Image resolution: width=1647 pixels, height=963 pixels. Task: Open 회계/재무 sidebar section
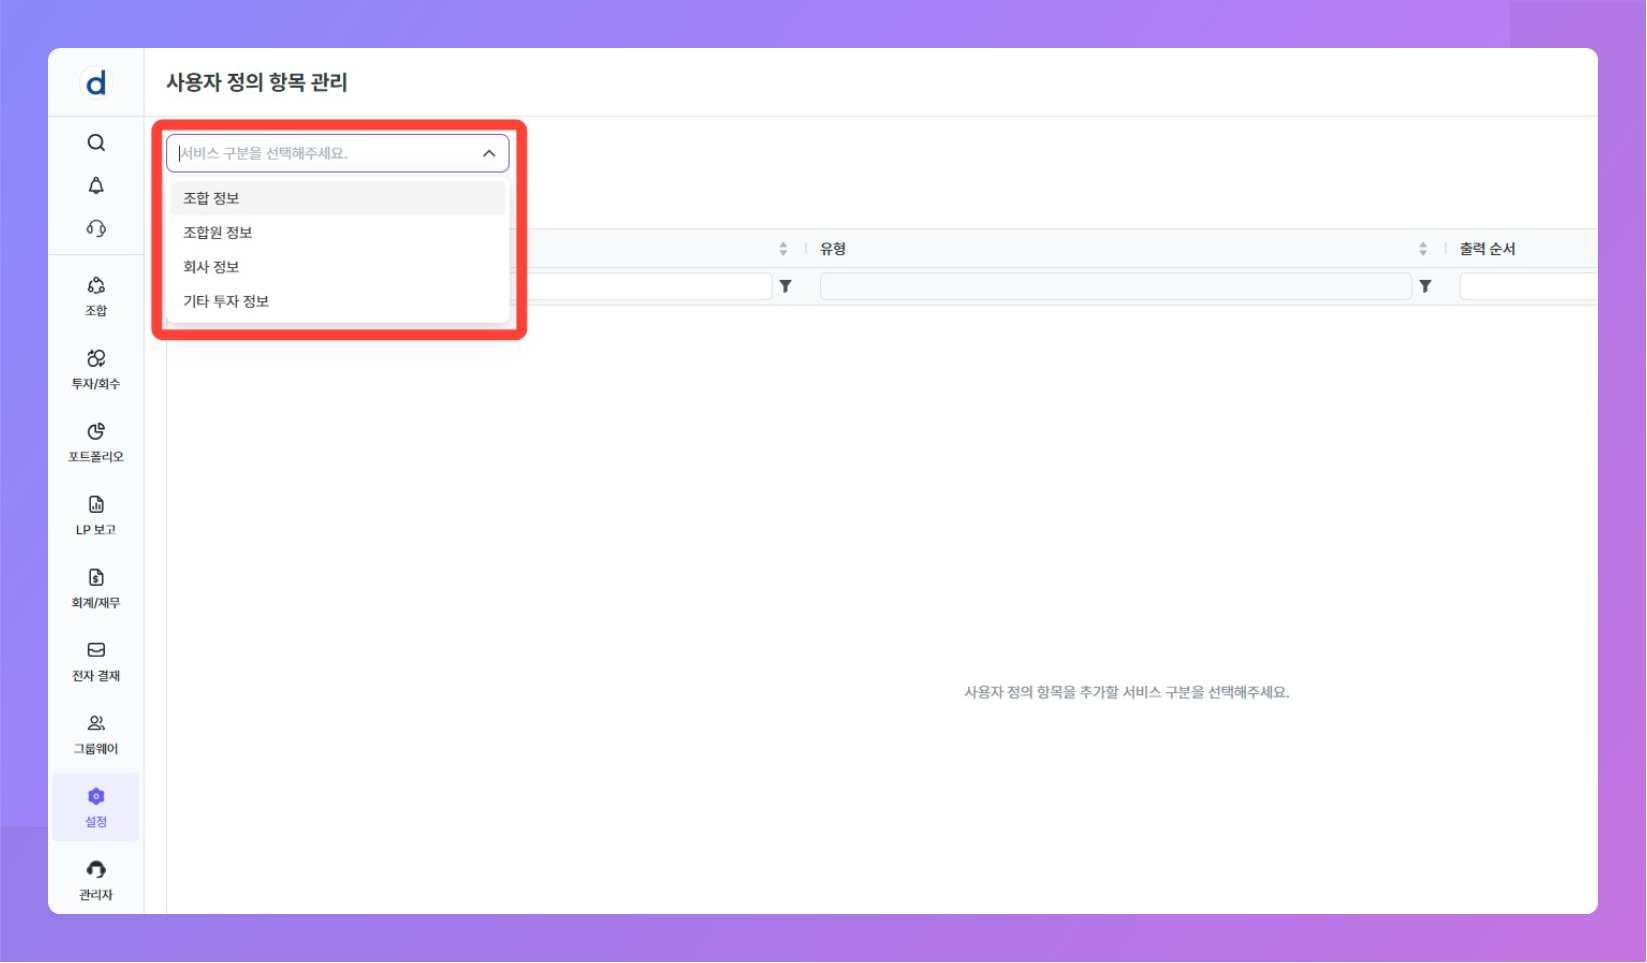96,588
